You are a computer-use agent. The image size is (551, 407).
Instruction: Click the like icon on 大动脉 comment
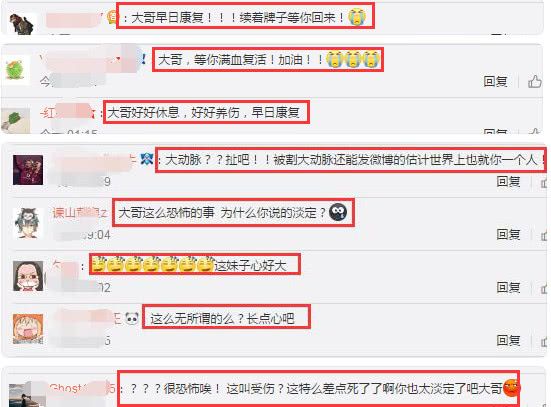(545, 182)
